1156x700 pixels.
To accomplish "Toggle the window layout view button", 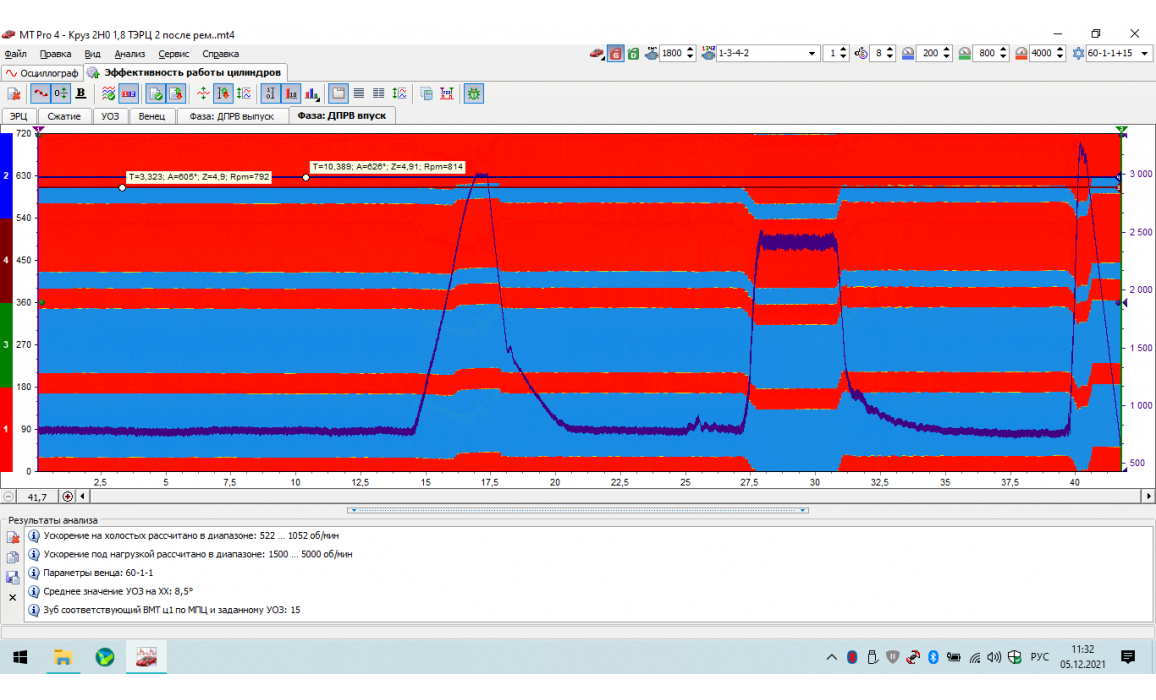I will 338,94.
